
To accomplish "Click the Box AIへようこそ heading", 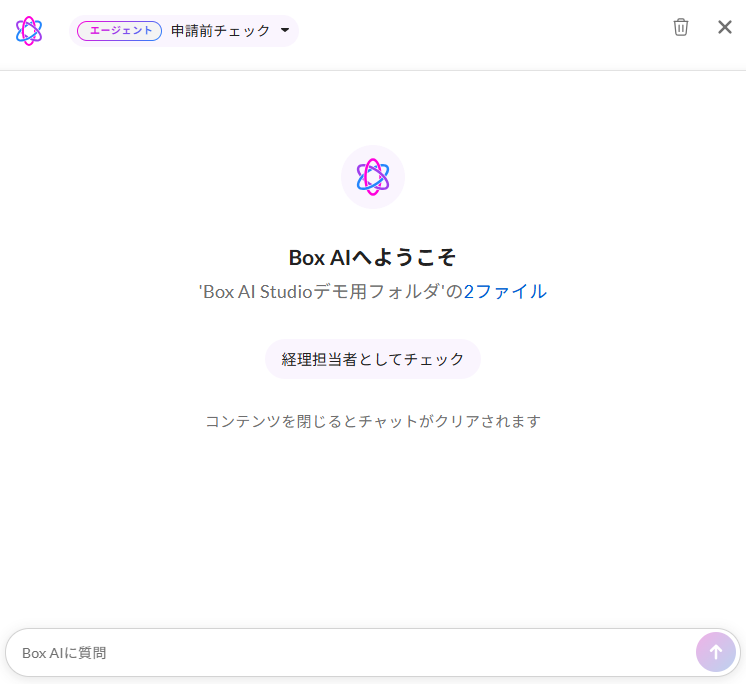I will pos(373,257).
